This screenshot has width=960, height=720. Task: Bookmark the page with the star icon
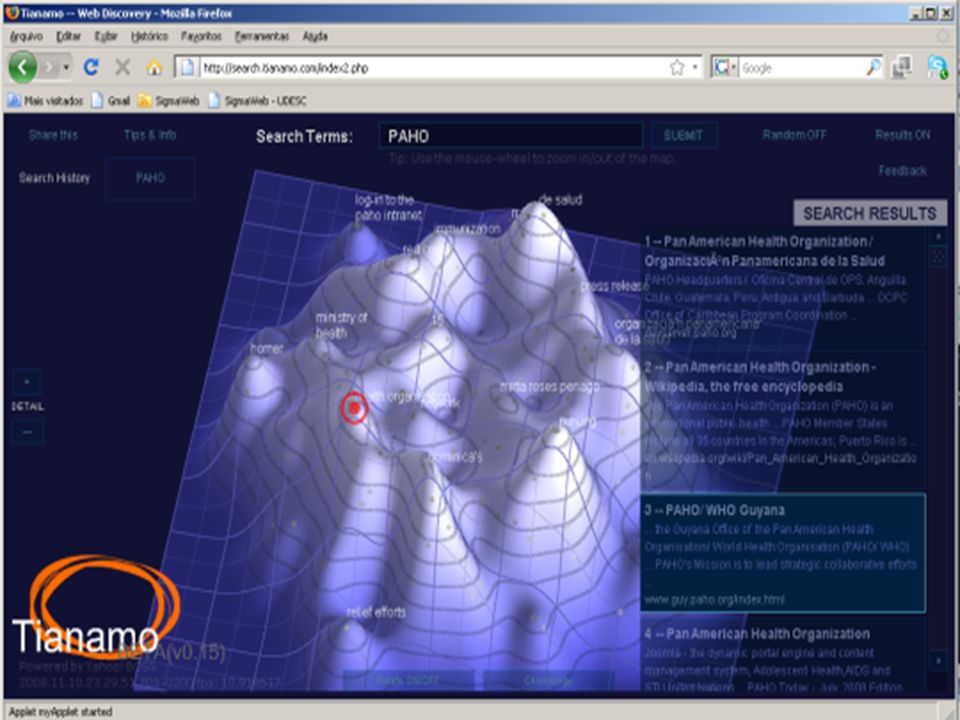(677, 67)
